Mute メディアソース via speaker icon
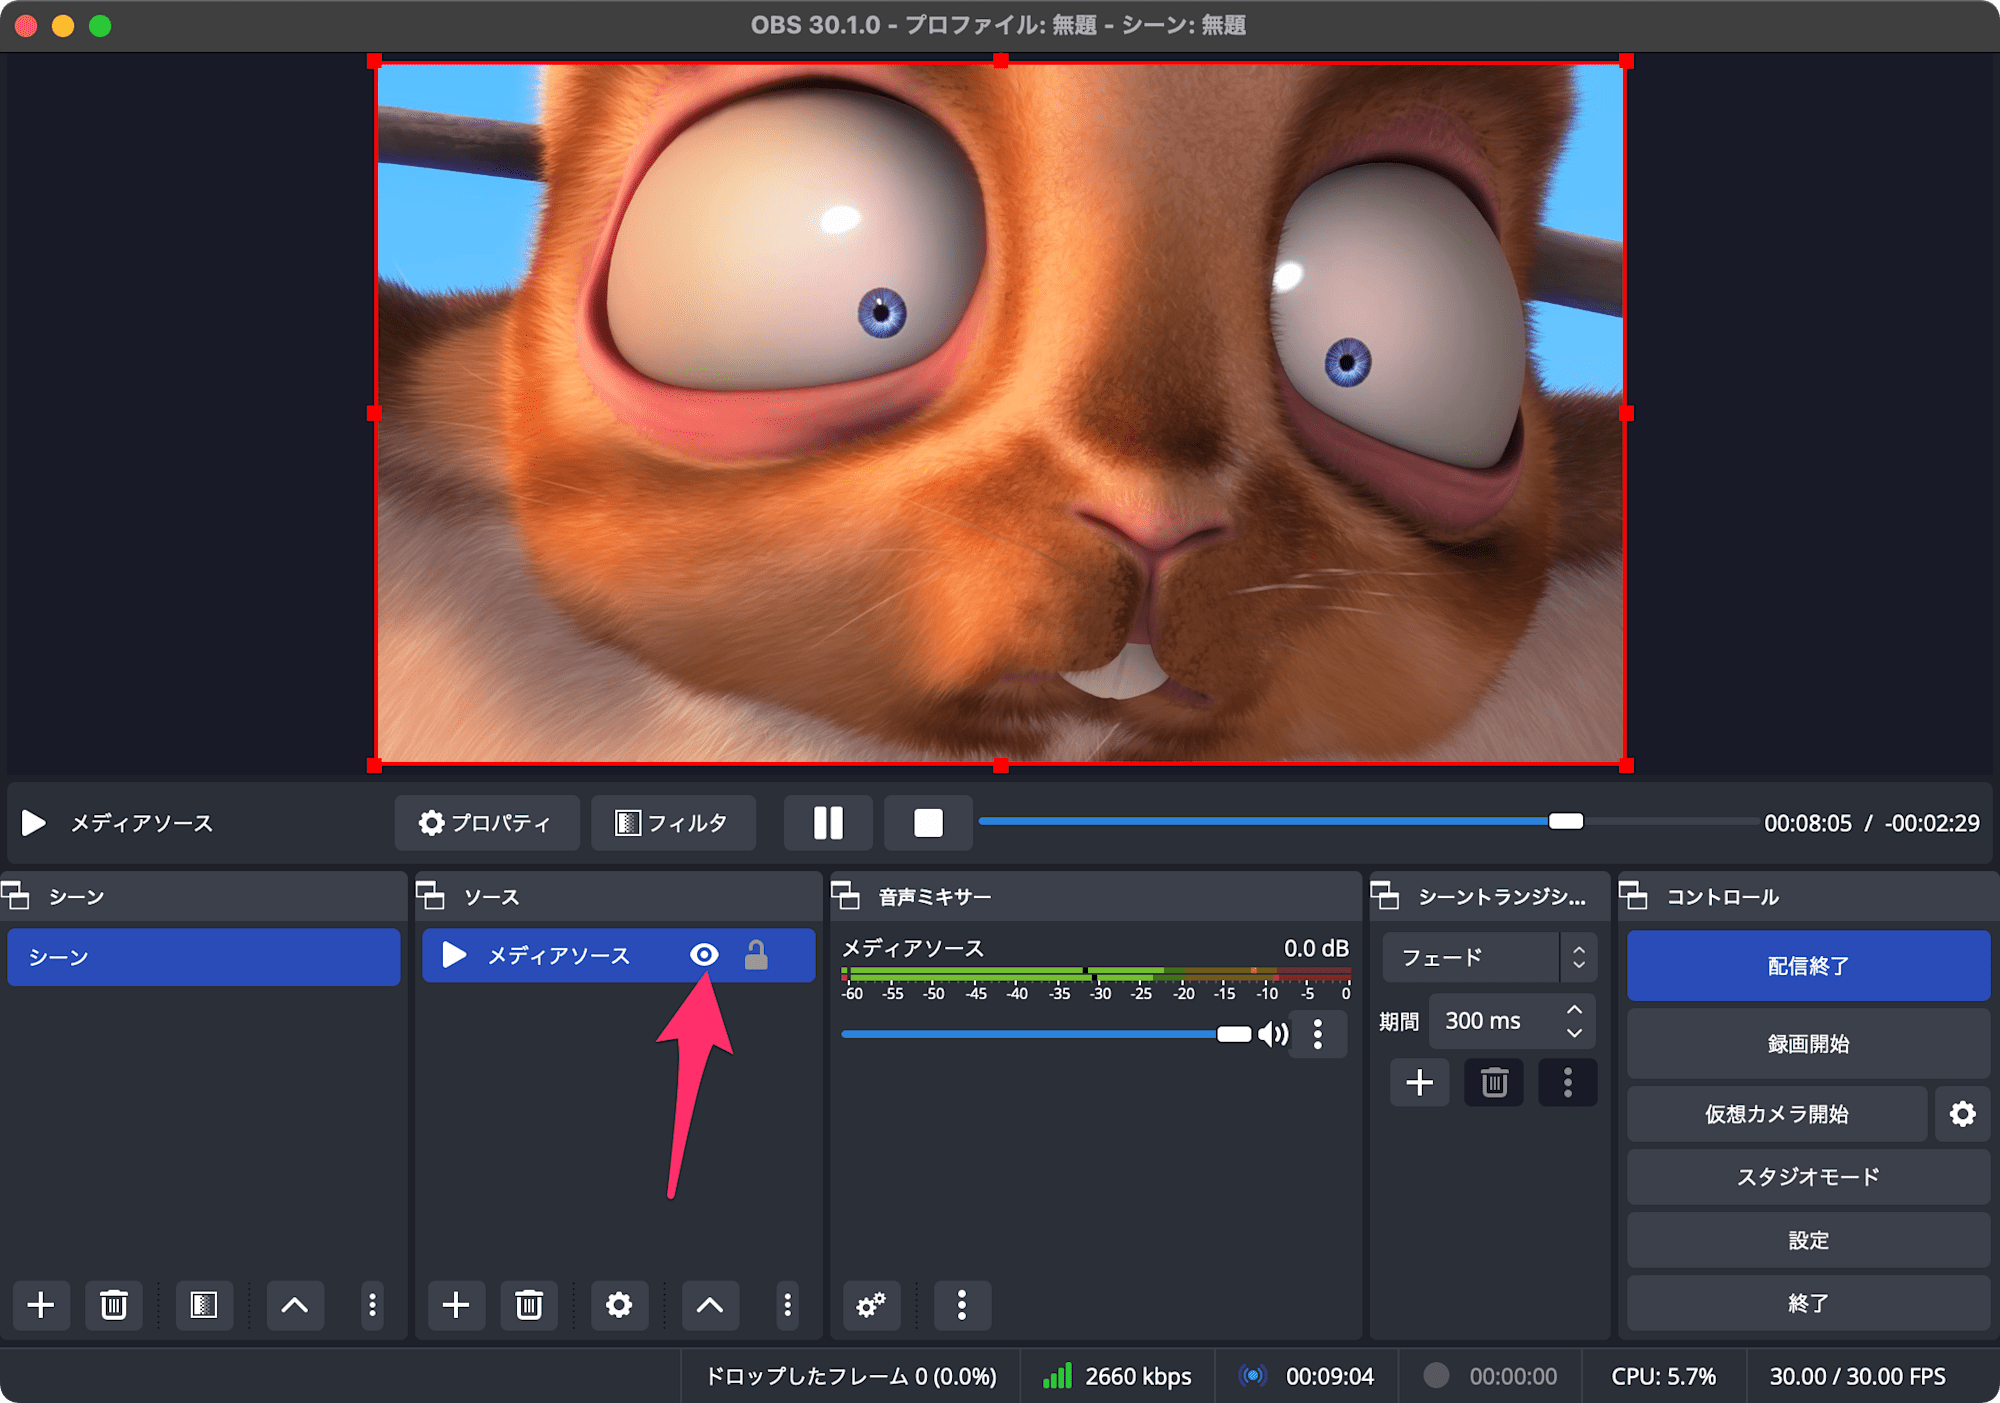This screenshot has height=1403, width=2000. [1273, 1034]
